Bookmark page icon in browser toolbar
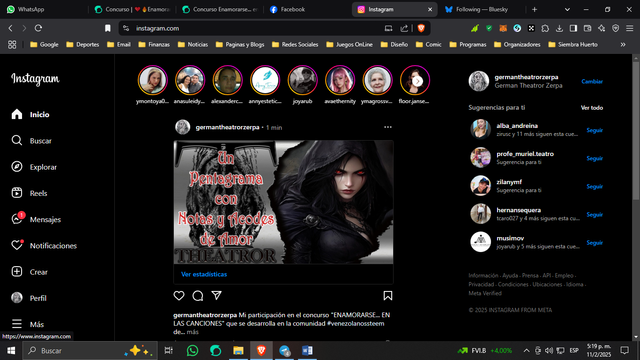 pyautogui.click(x=108, y=28)
